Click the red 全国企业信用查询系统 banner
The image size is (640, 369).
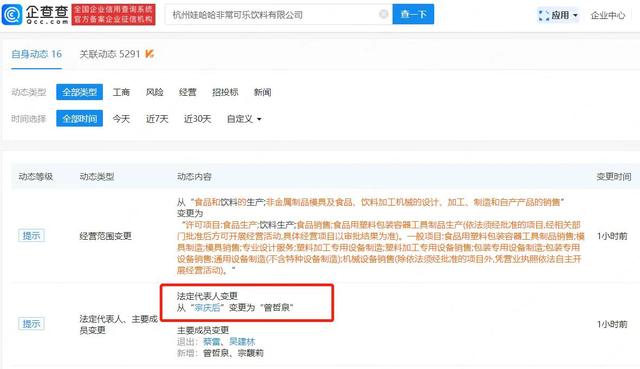click(x=113, y=15)
